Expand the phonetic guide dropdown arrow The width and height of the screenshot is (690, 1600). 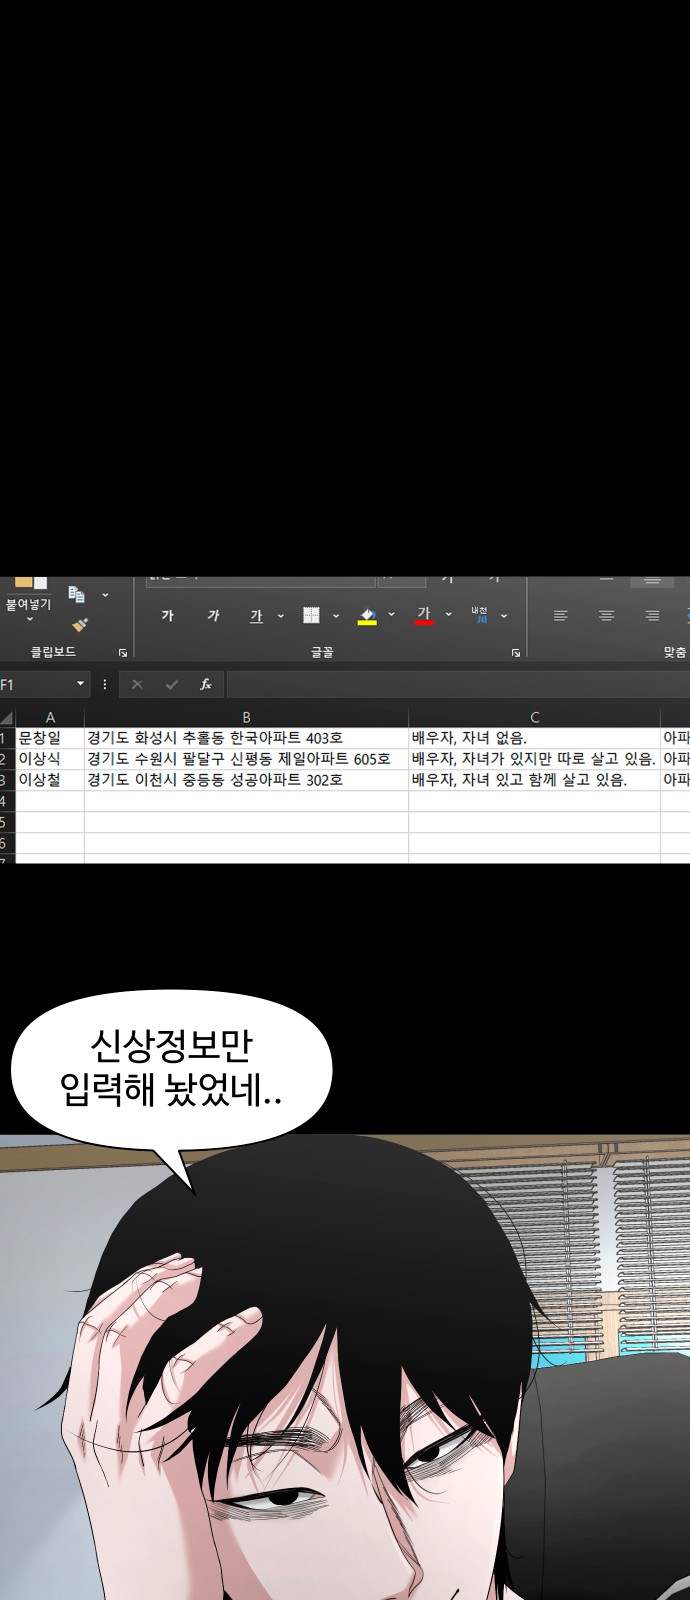504,616
